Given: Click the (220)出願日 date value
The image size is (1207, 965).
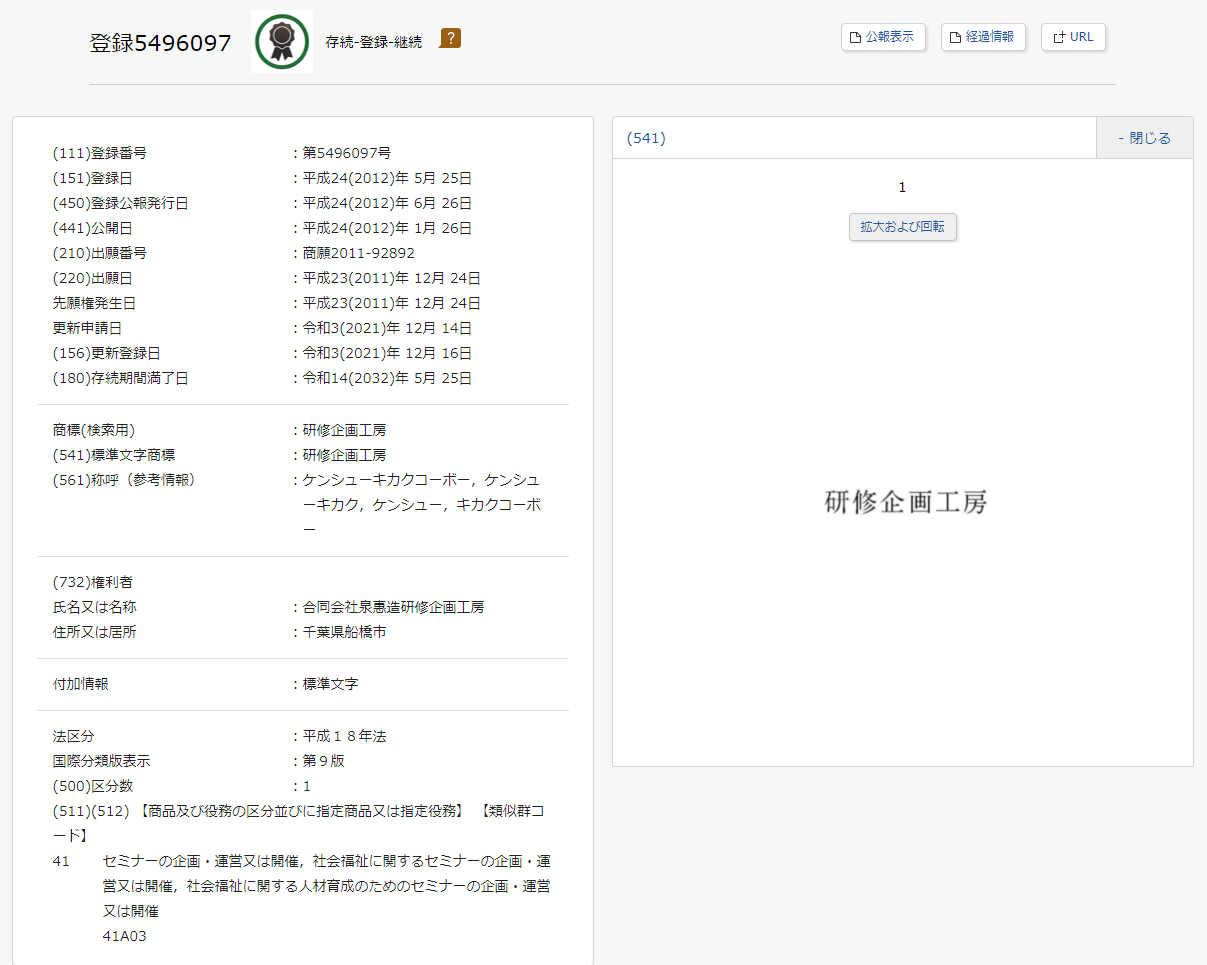Looking at the screenshot, I should (392, 278).
